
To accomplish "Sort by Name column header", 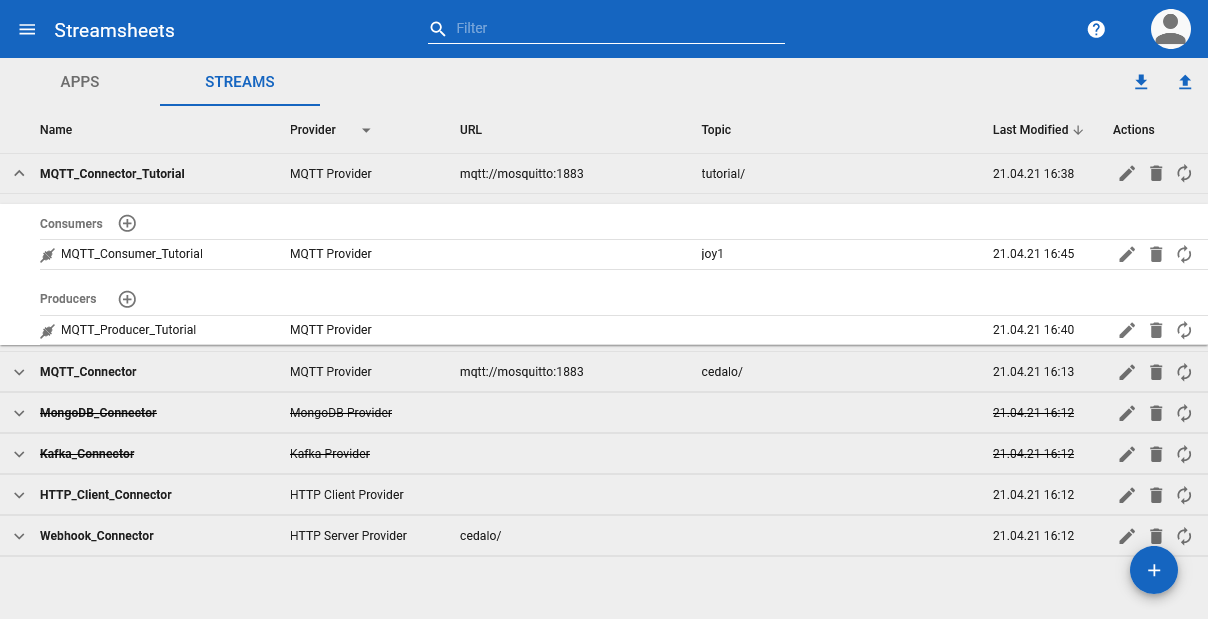I will [x=56, y=130].
